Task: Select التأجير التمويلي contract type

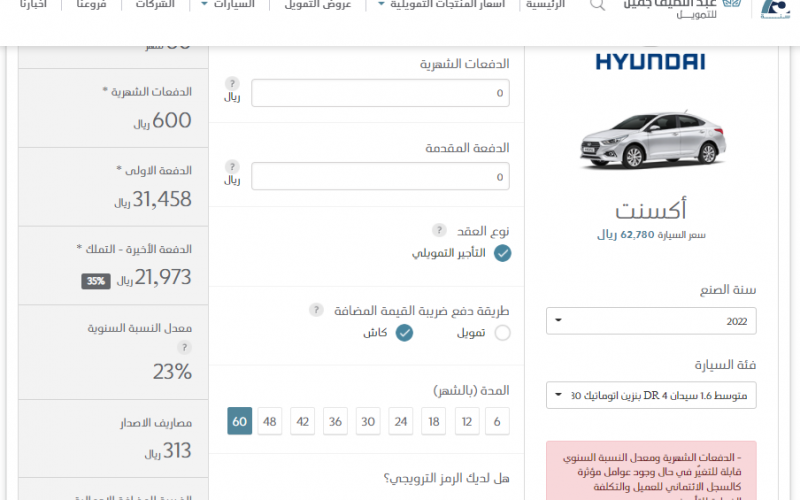Action: (x=503, y=253)
